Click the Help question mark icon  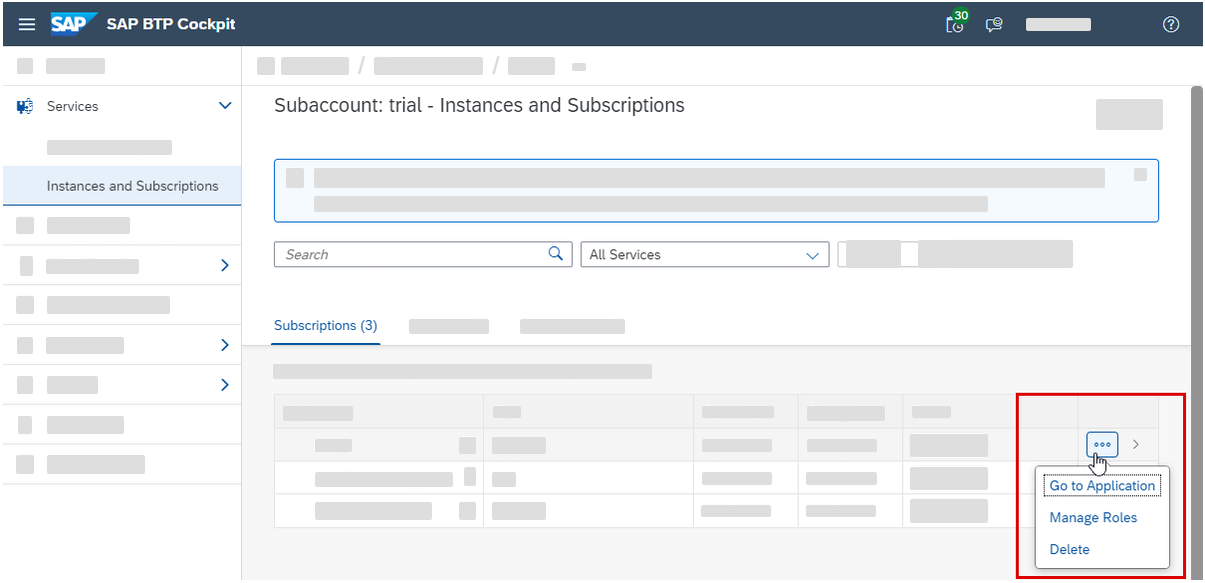click(x=1170, y=24)
